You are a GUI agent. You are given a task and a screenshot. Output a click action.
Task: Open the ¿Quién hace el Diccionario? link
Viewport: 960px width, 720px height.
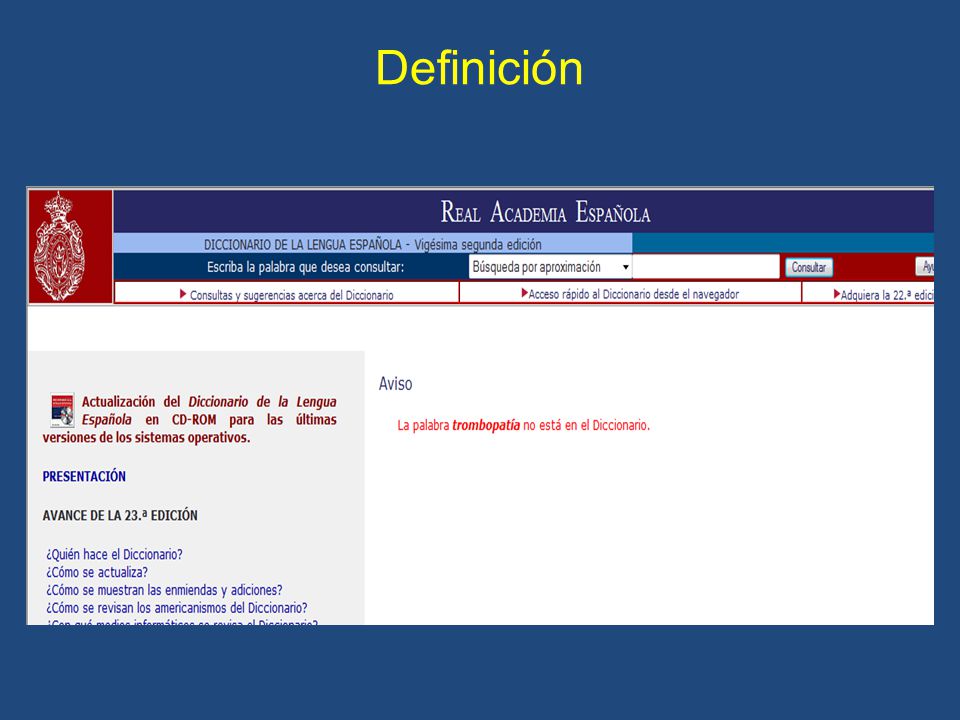coord(114,554)
